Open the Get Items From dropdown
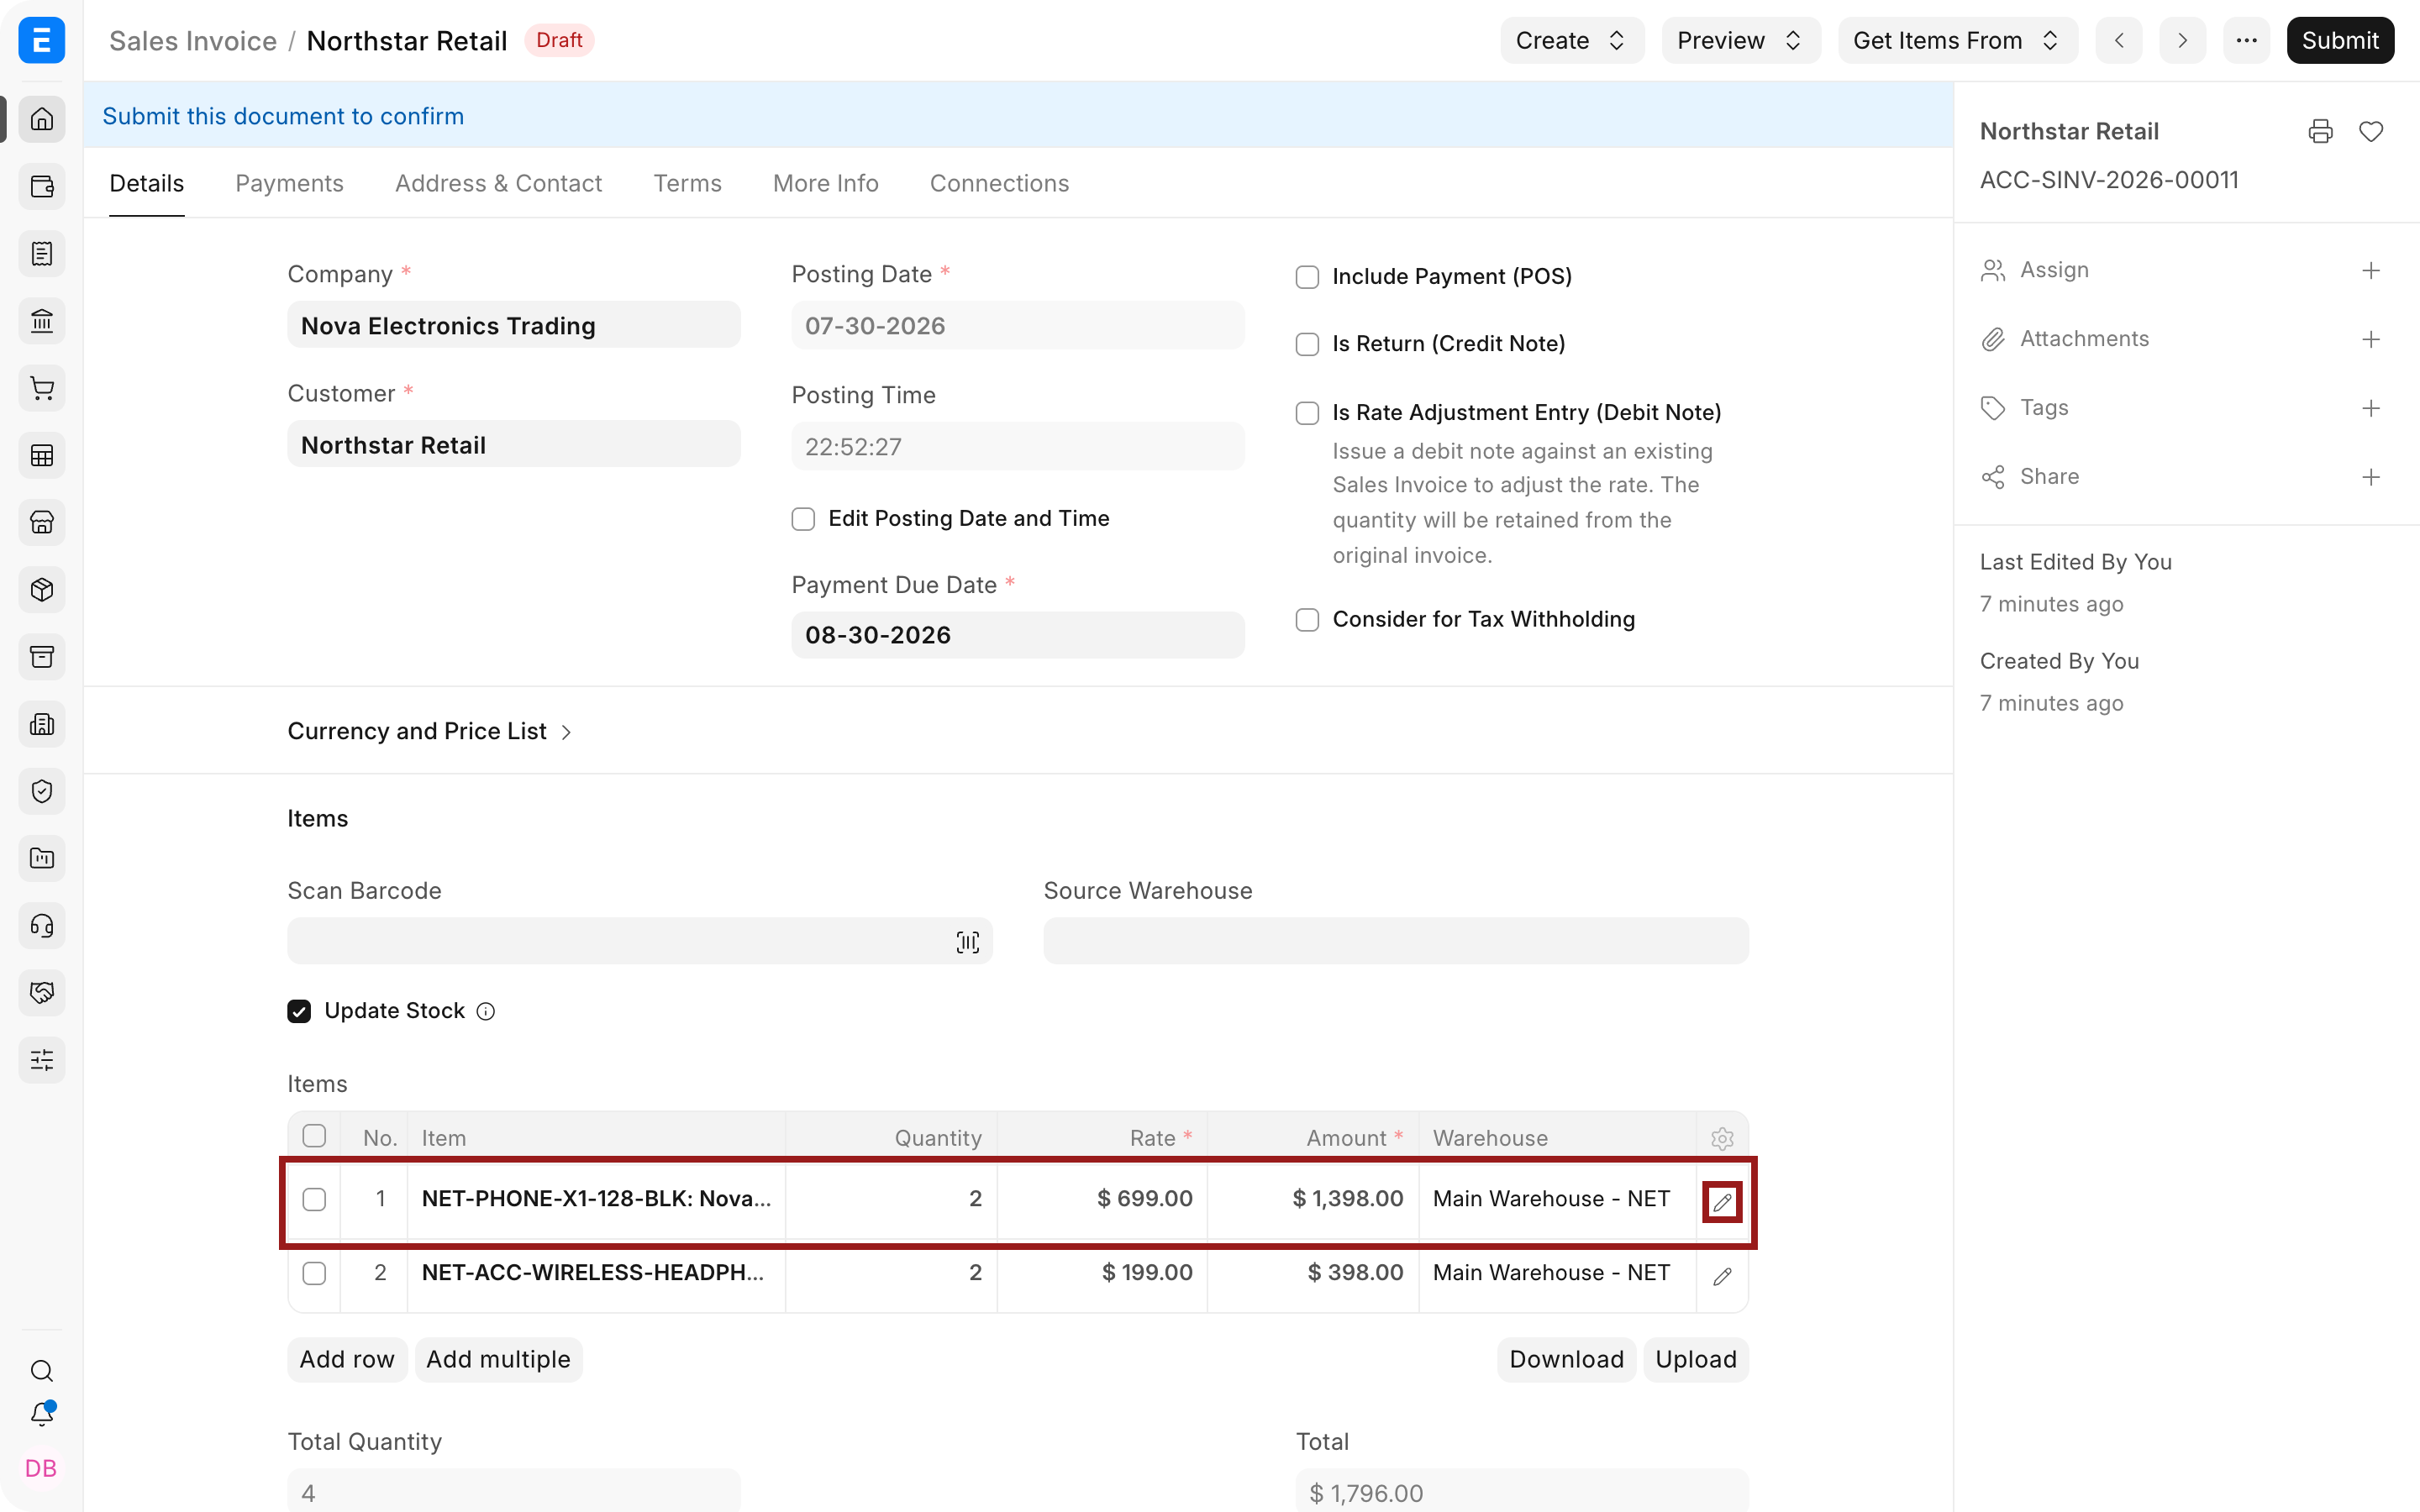 [x=1957, y=40]
